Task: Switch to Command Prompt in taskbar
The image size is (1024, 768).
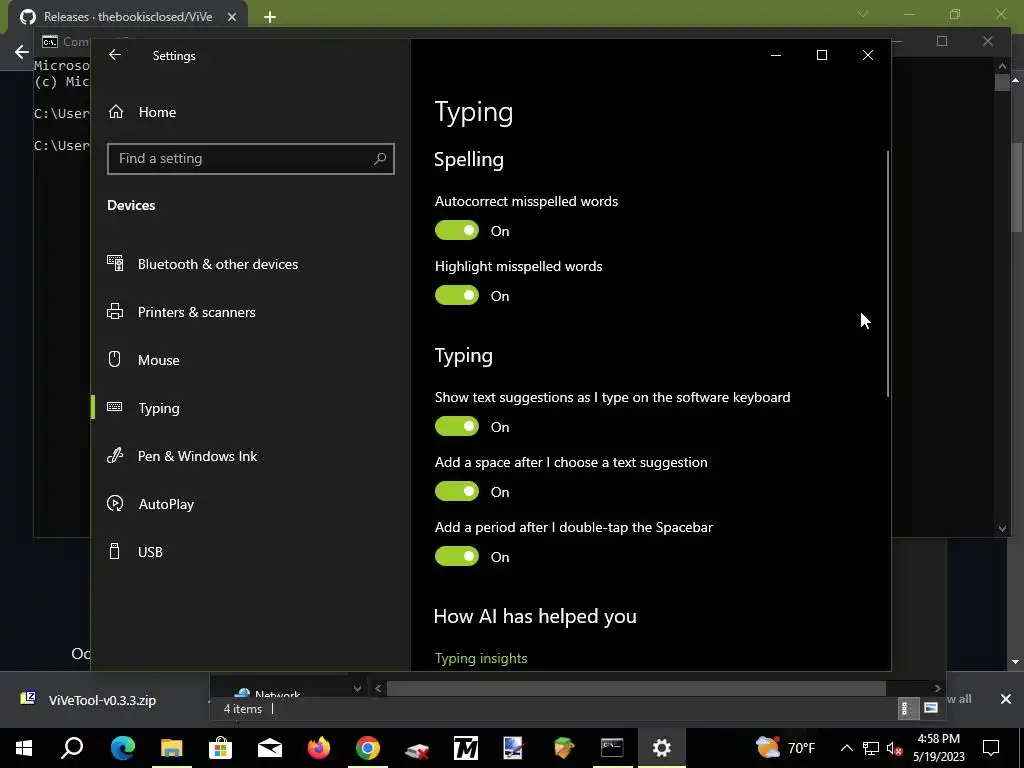Action: coord(612,748)
